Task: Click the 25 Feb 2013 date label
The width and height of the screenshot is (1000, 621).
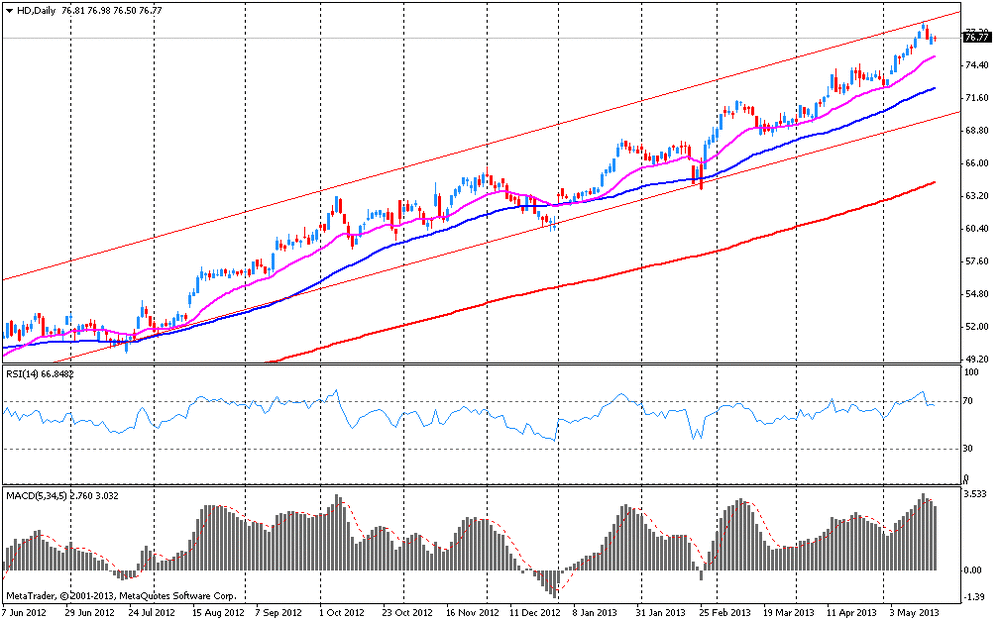Action: [725, 613]
